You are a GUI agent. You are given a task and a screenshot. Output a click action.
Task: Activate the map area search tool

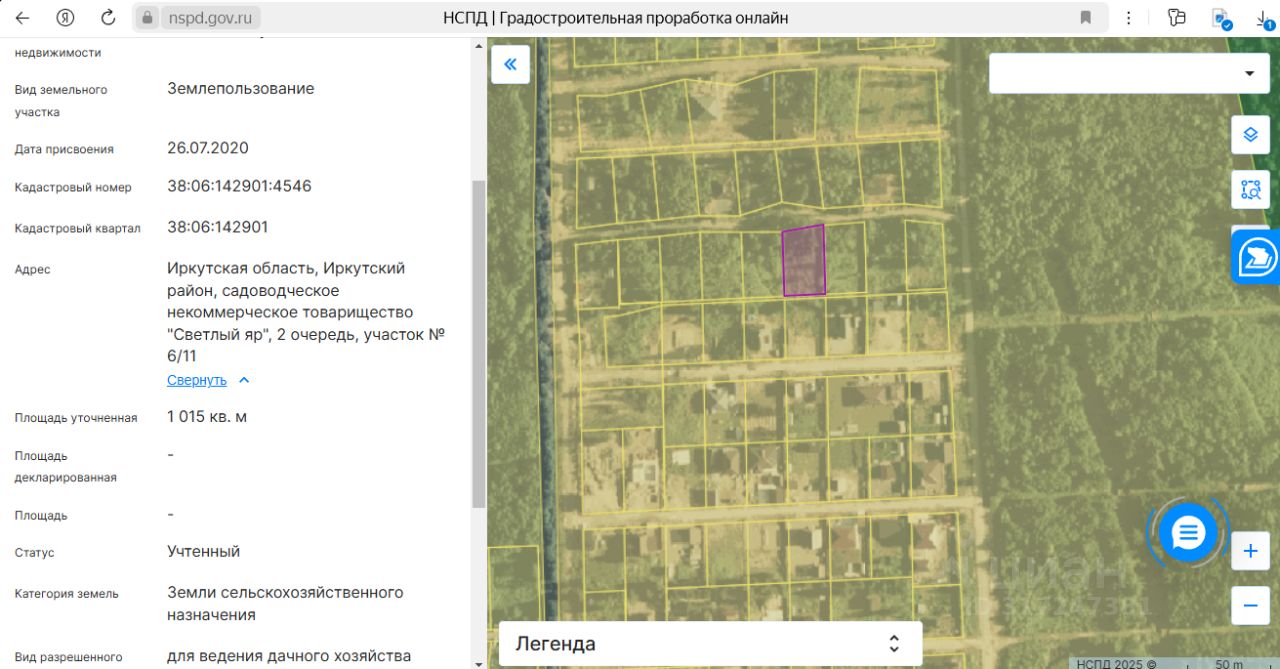click(x=1250, y=189)
